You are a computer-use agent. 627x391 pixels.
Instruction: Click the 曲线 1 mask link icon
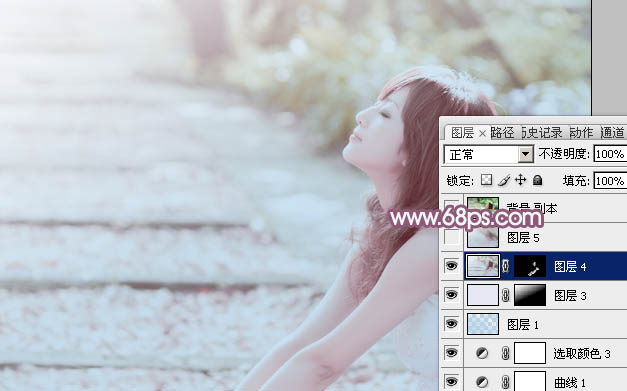point(506,382)
